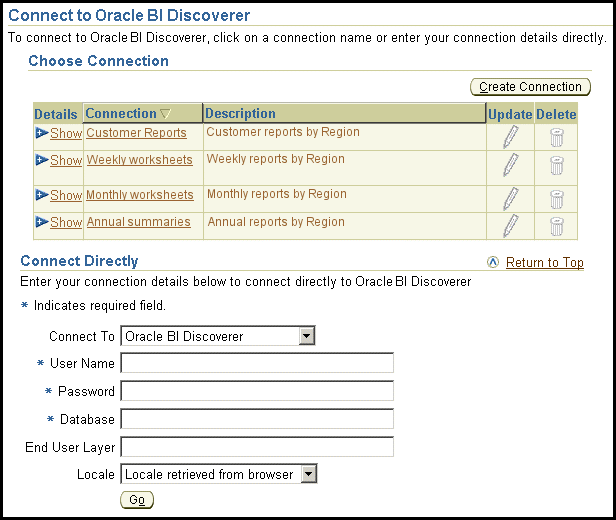Click 'Weekly reports by Region' description
This screenshot has height=520, width=616.
click(x=275, y=159)
